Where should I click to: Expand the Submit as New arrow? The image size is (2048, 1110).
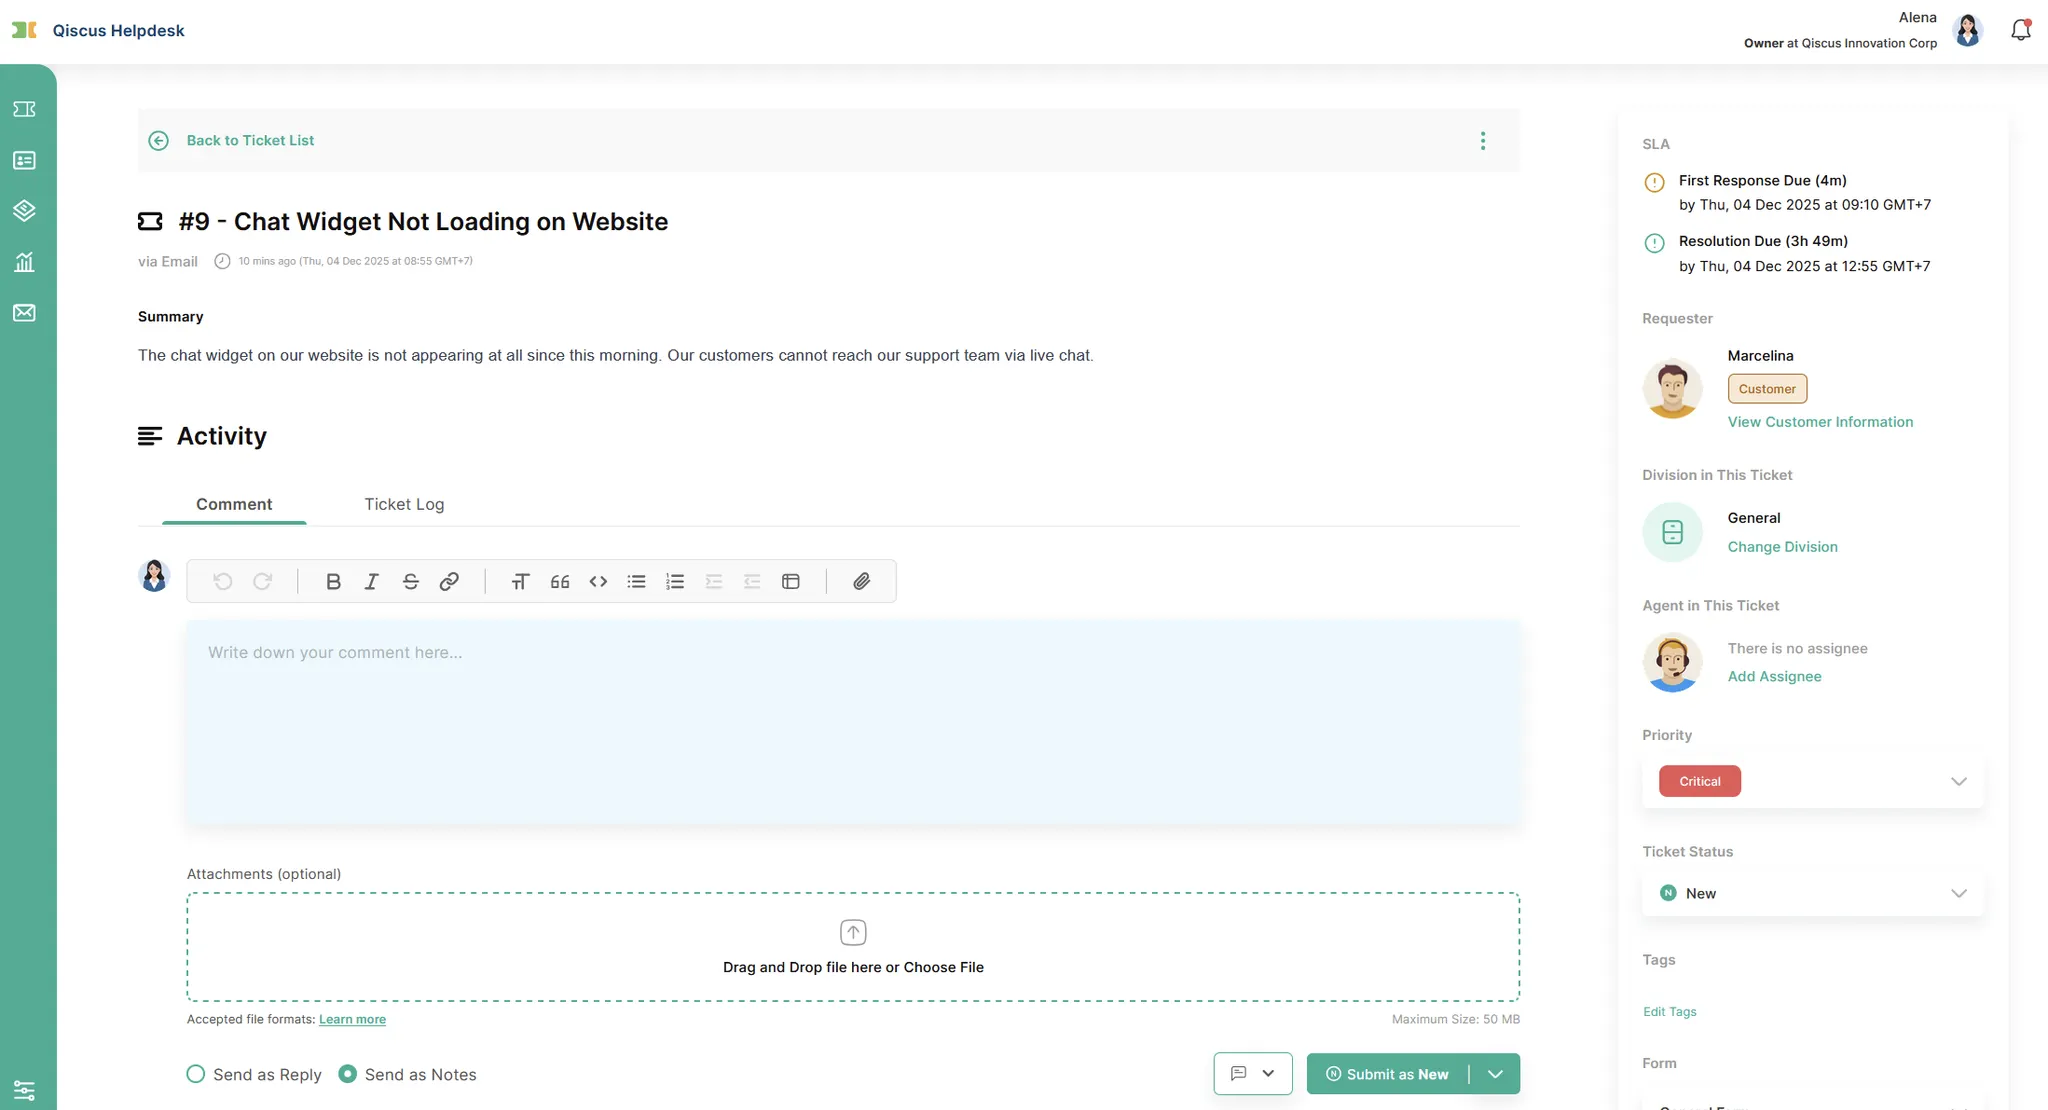tap(1495, 1074)
